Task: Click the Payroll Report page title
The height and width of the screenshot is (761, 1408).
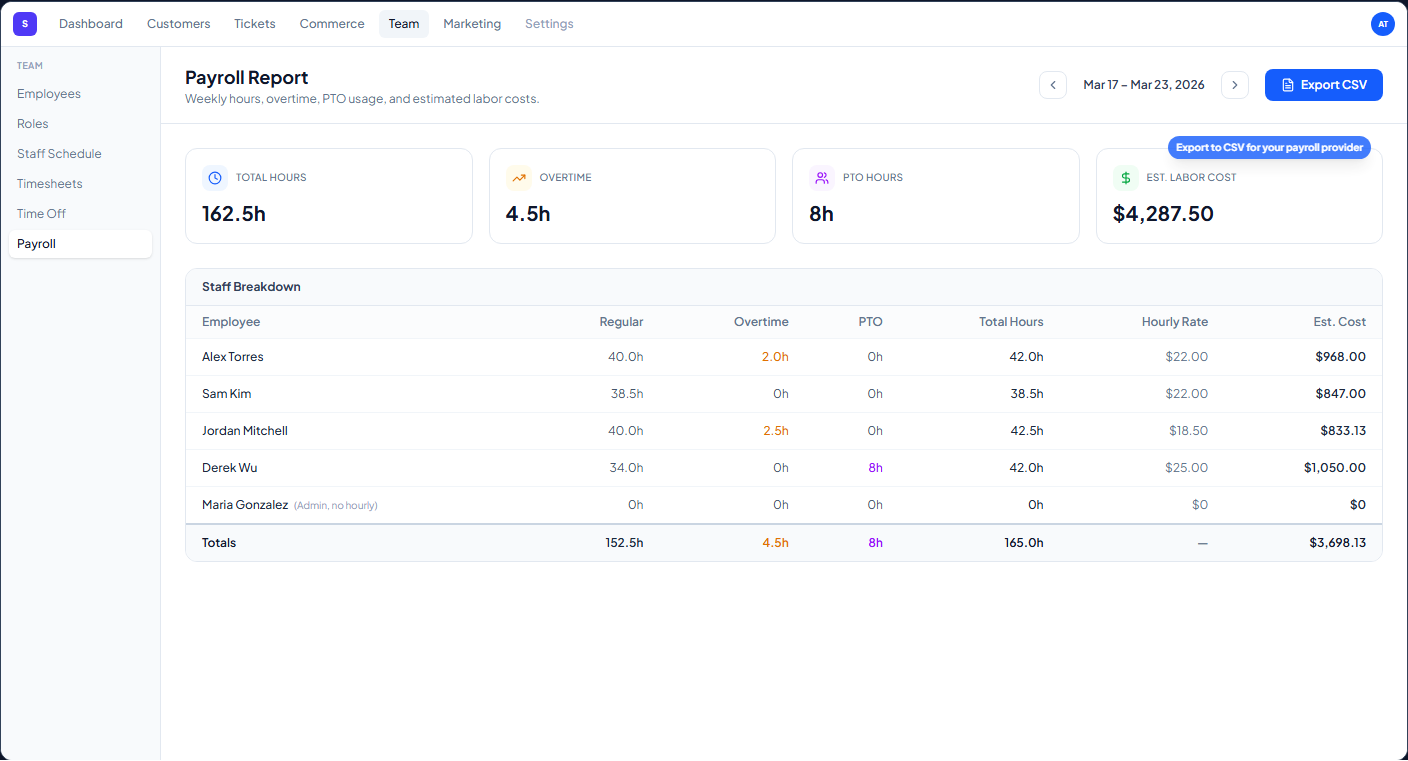Action: pyautogui.click(x=247, y=78)
